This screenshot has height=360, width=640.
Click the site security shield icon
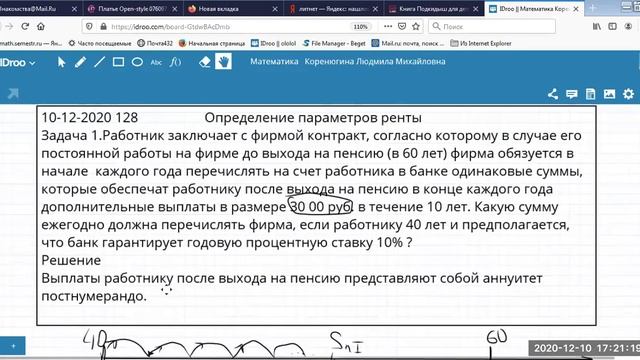89,27
